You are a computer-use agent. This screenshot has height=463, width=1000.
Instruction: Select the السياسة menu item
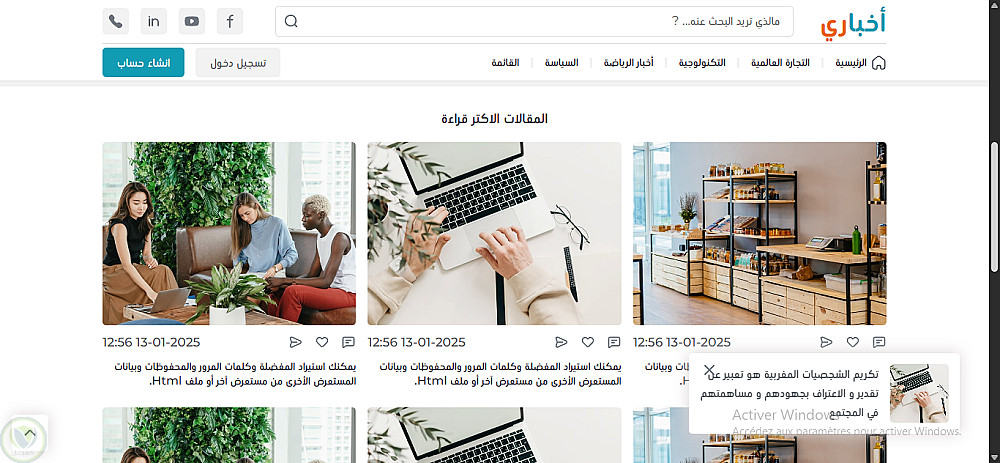tap(561, 62)
